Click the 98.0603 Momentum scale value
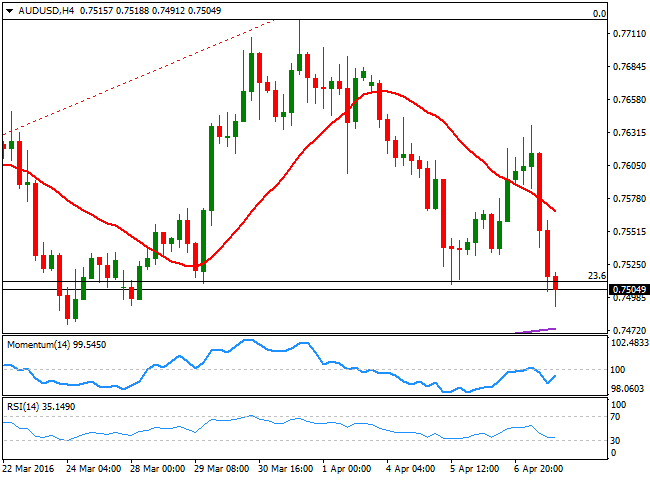The image size is (650, 480). 628,389
